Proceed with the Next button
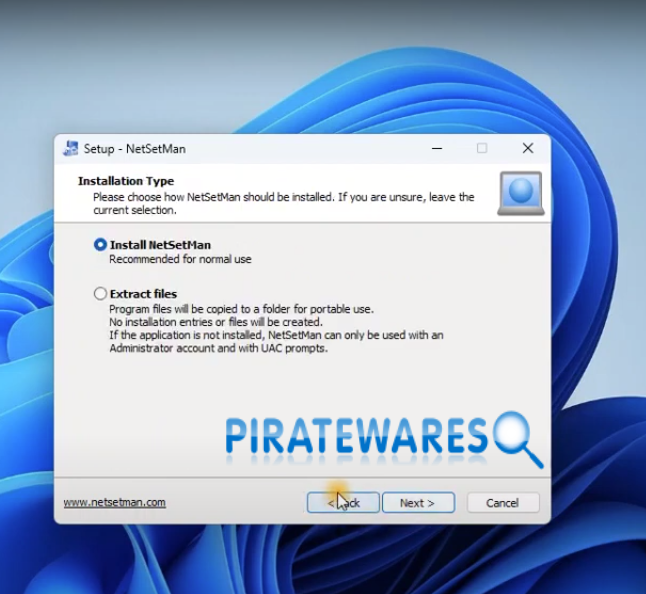Screen dimensions: 646x594 [419, 503]
